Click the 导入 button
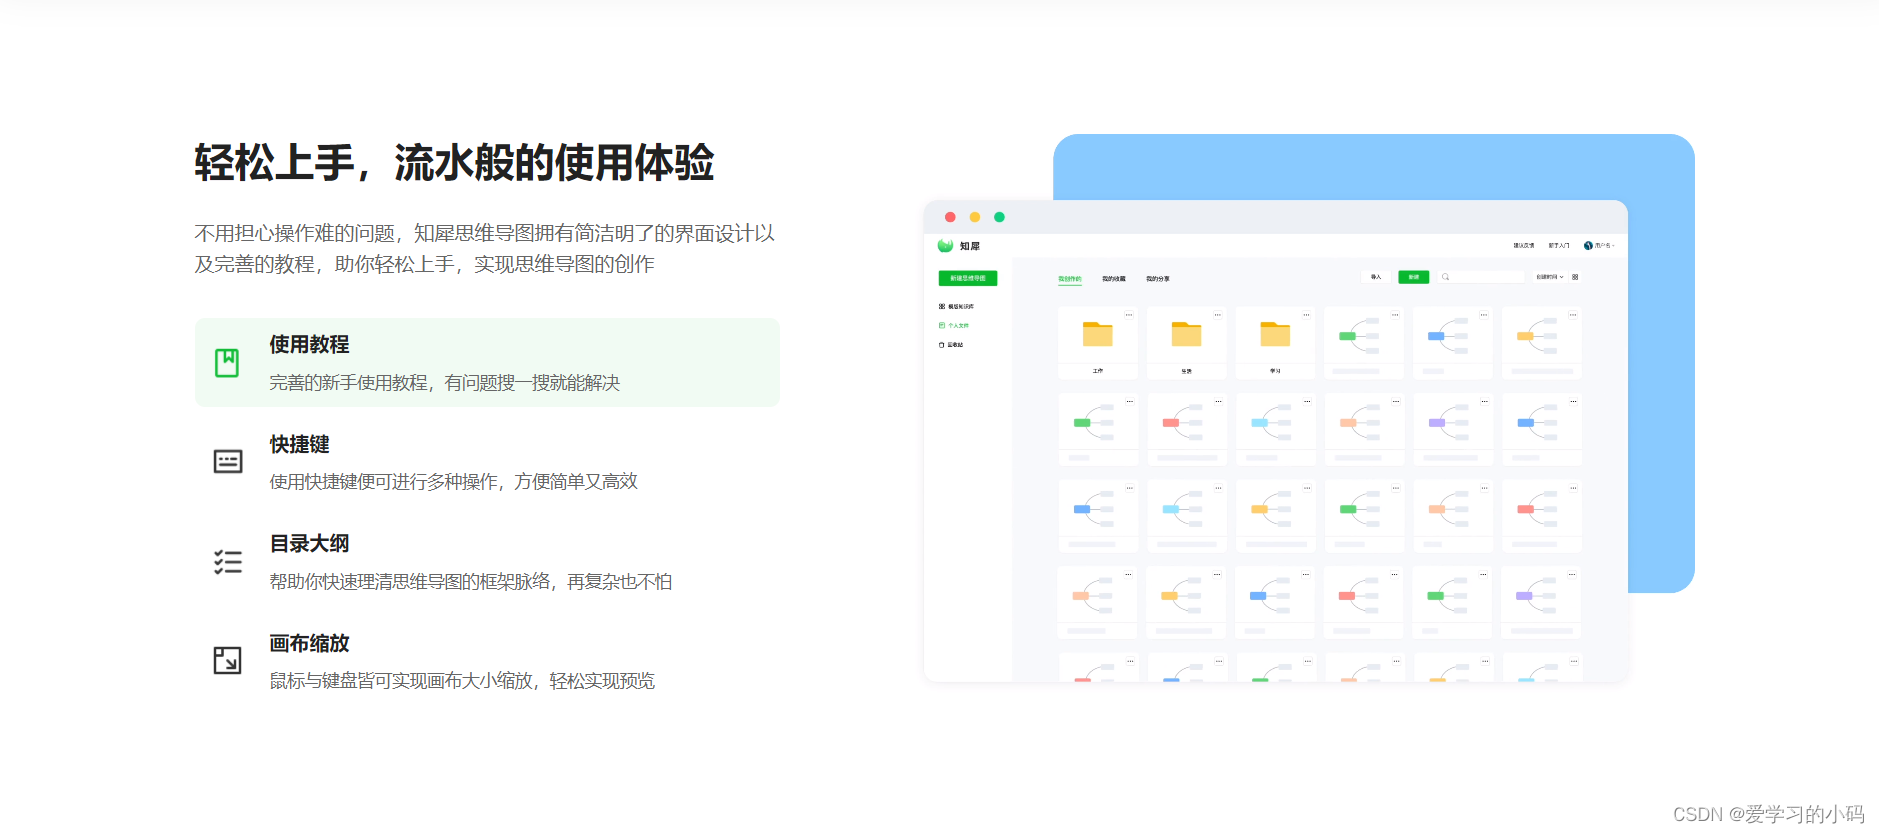This screenshot has height=833, width=1879. click(x=1376, y=277)
